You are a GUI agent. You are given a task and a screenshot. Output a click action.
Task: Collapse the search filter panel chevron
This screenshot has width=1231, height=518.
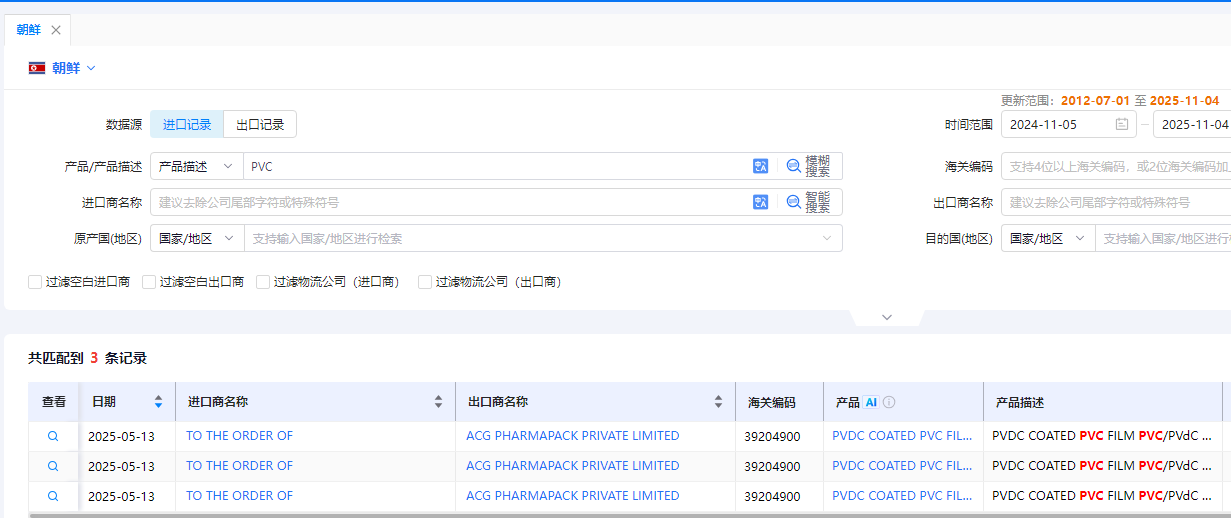[886, 317]
